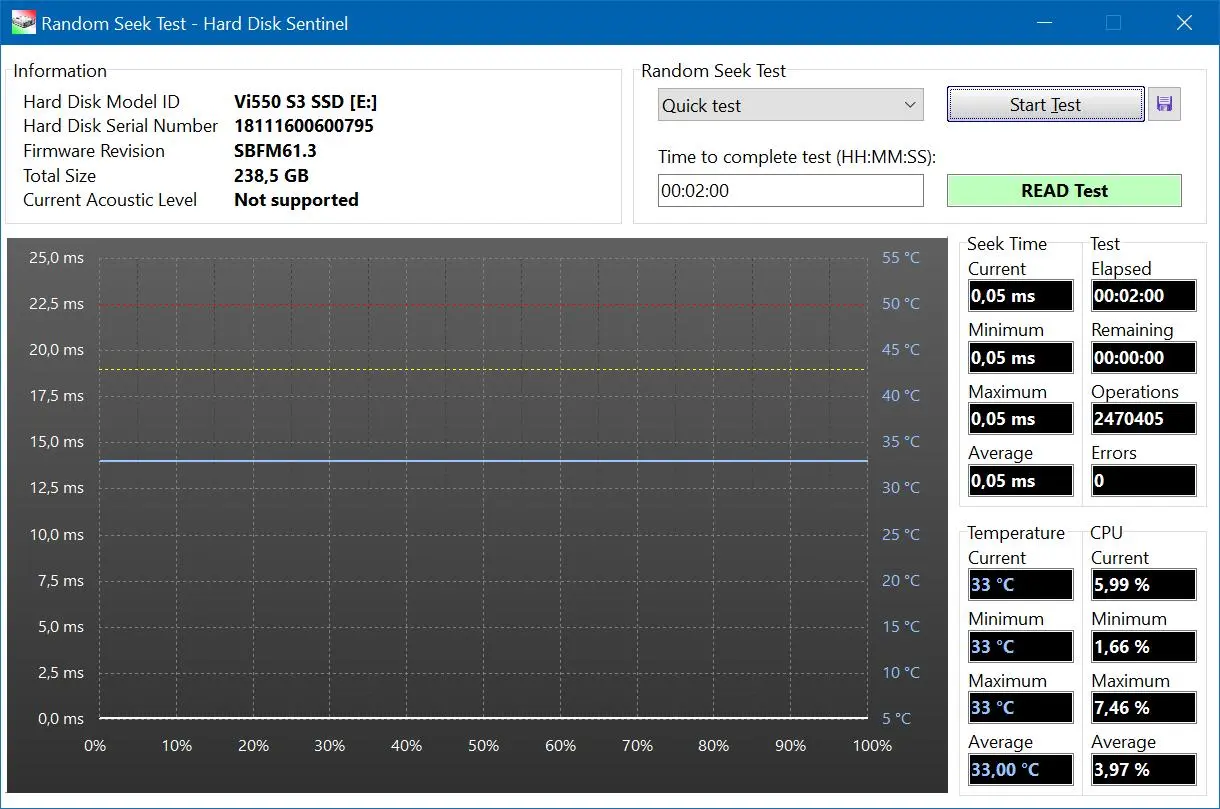
Task: Click the Seek Time Current value 0,05 ms
Action: pos(1021,296)
